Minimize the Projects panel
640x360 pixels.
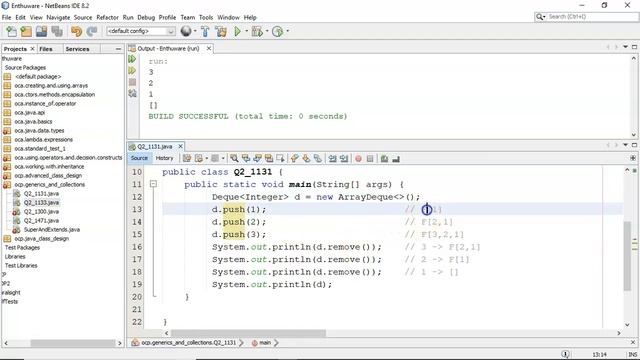pyautogui.click(x=118, y=49)
